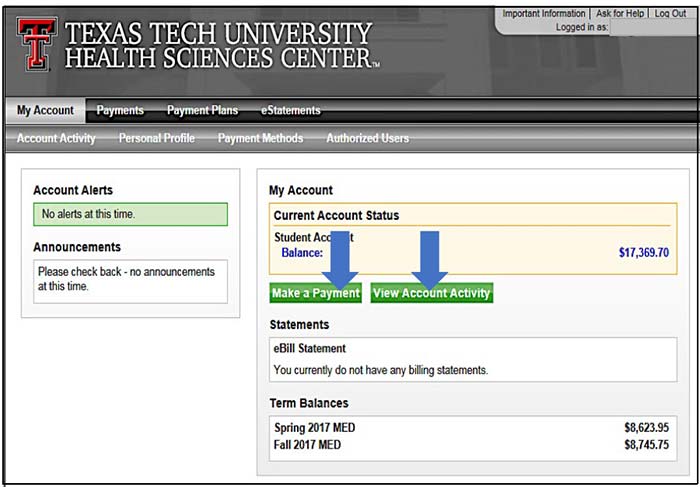This screenshot has width=700, height=487.
Task: Select the $17,369.70 balance amount
Action: tap(644, 253)
